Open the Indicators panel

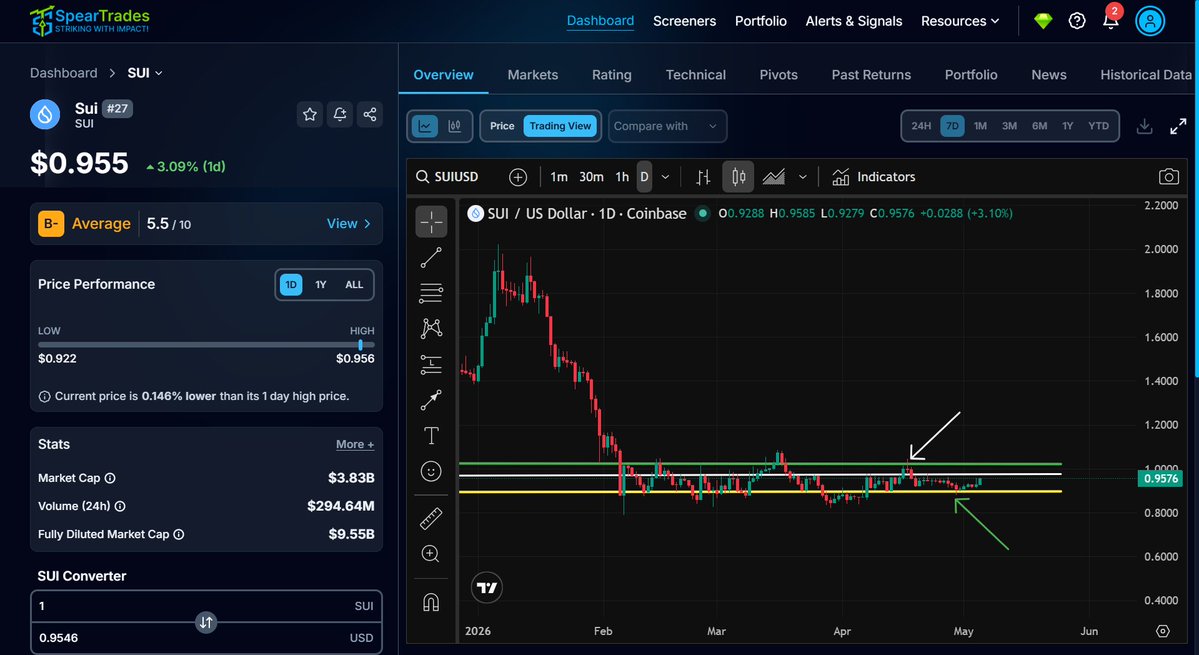pyautogui.click(x=873, y=177)
